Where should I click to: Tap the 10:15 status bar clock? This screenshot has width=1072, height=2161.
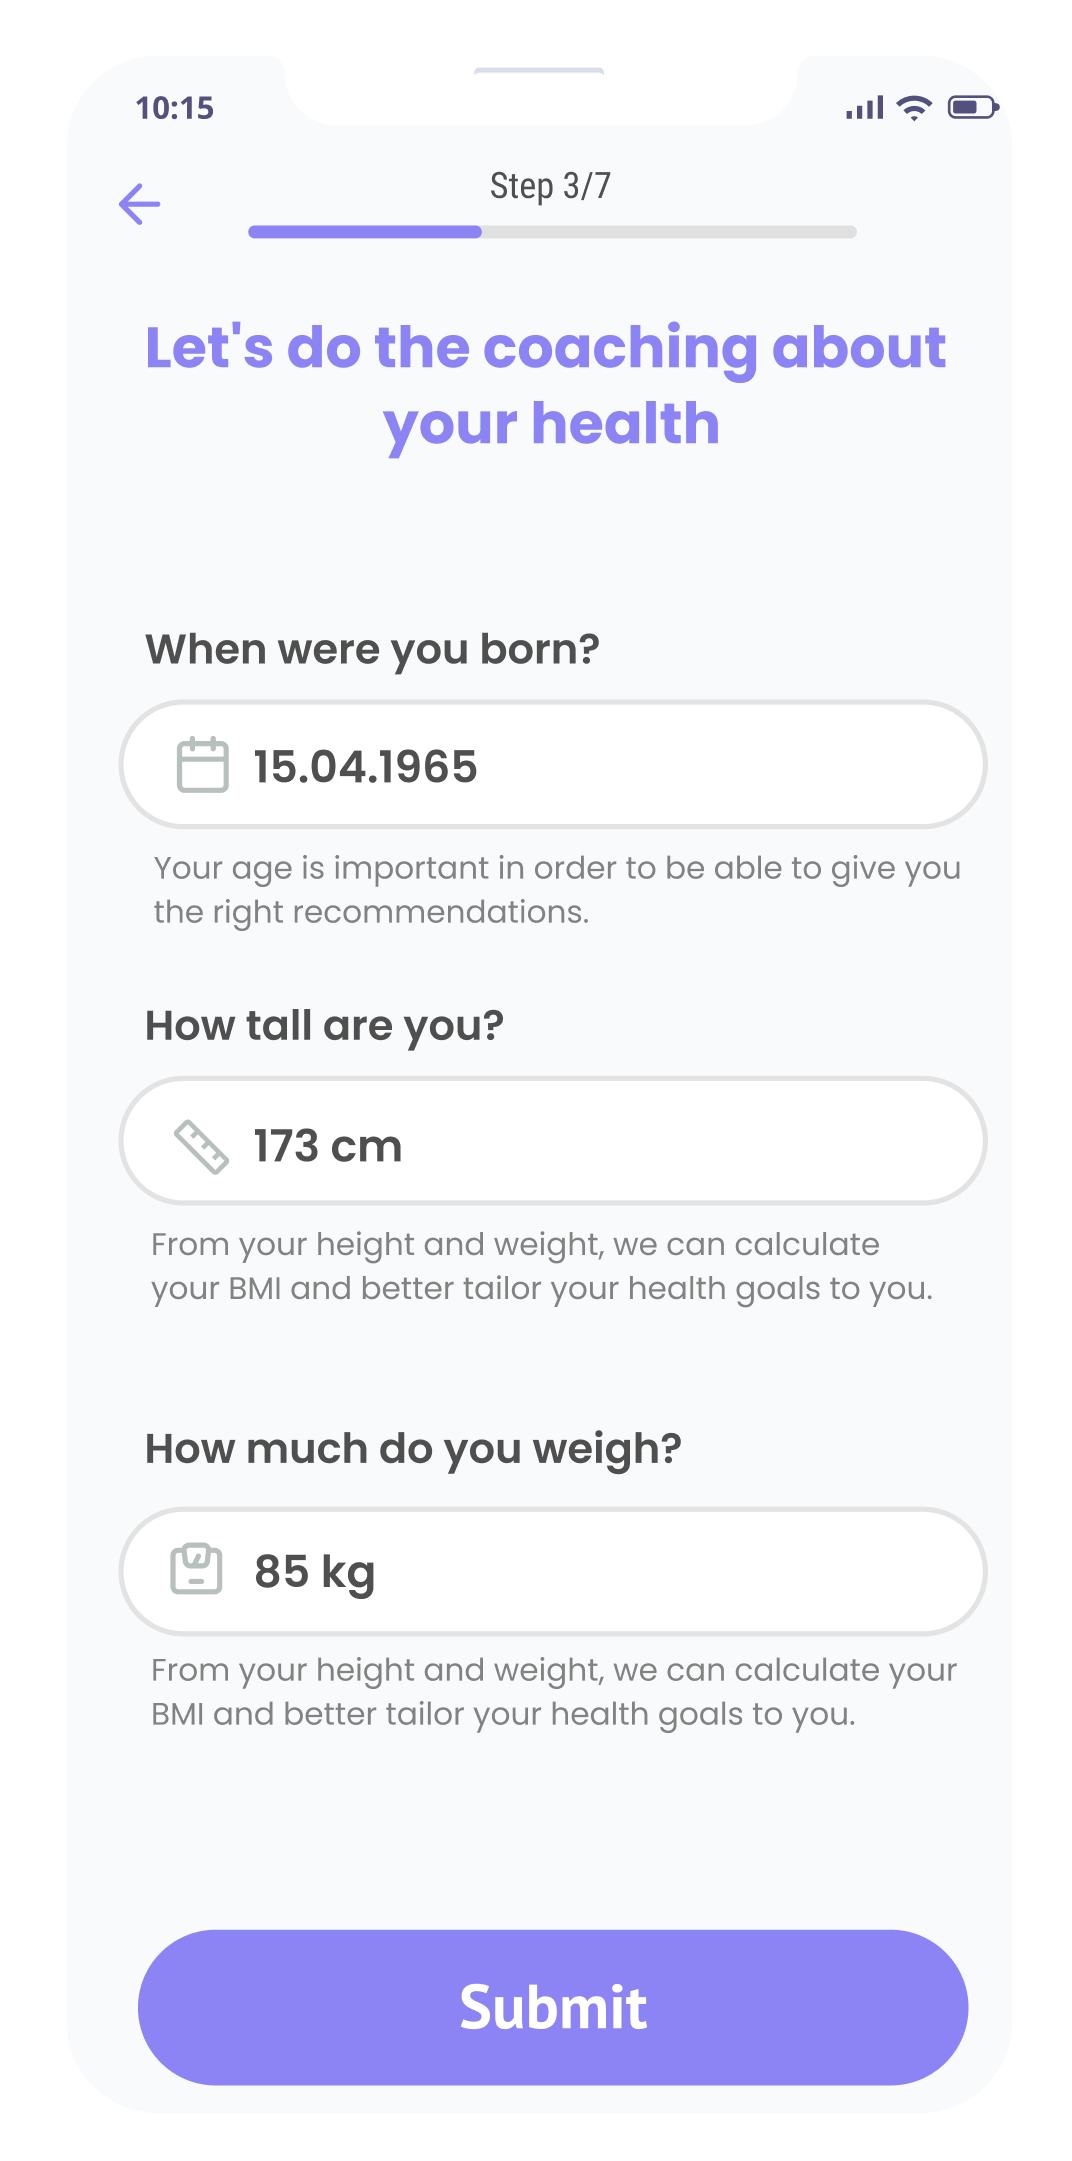tap(175, 108)
